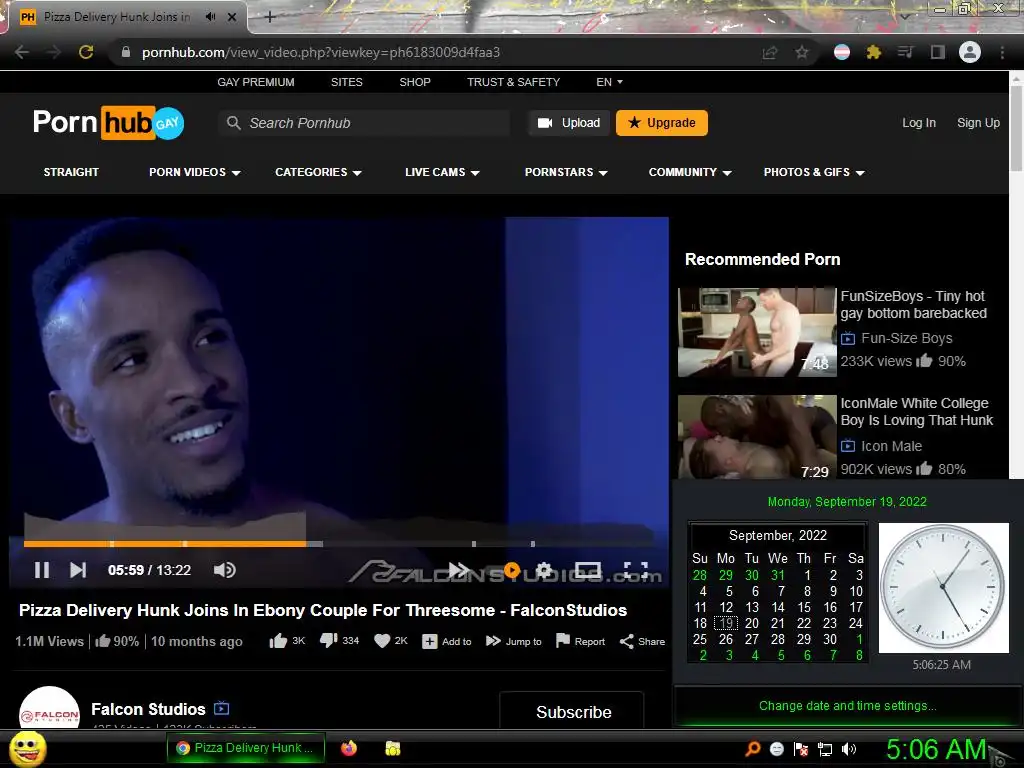Select day 19 in the September calendar
The image size is (1024, 768).
(x=726, y=624)
